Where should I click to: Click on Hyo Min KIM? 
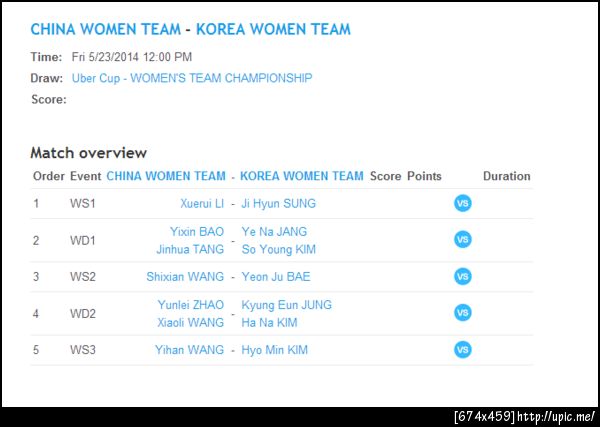tap(275, 350)
